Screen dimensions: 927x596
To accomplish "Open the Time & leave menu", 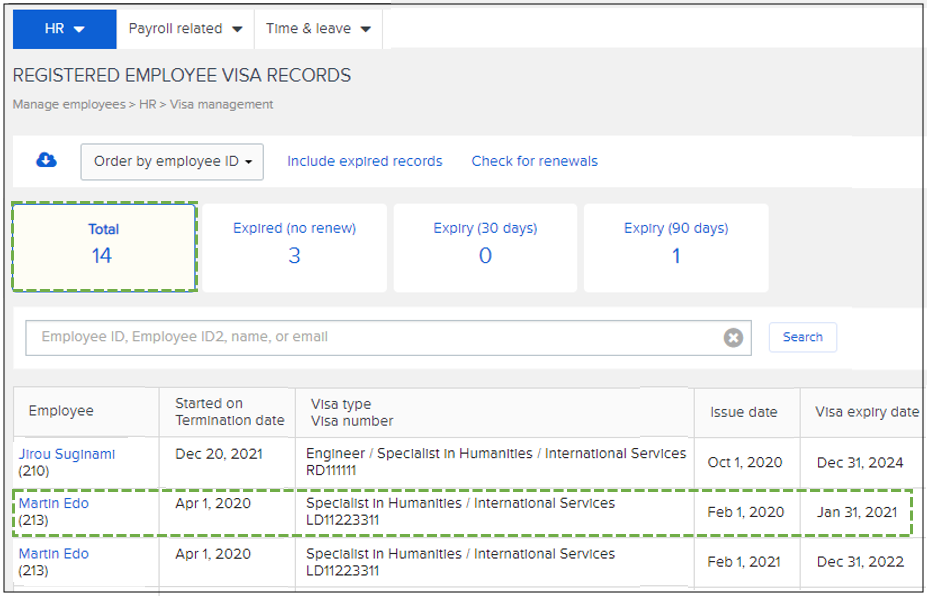I will (x=318, y=29).
